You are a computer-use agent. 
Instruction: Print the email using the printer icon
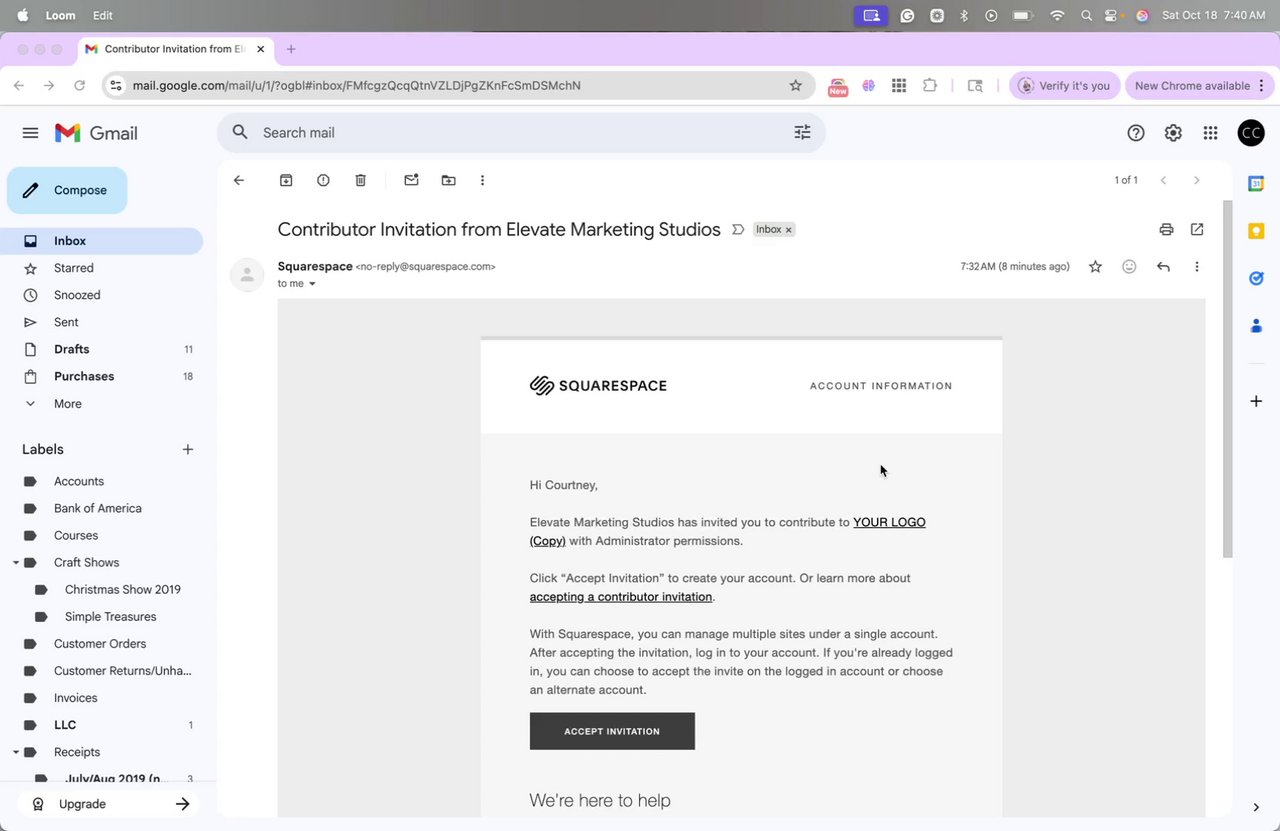(1166, 229)
